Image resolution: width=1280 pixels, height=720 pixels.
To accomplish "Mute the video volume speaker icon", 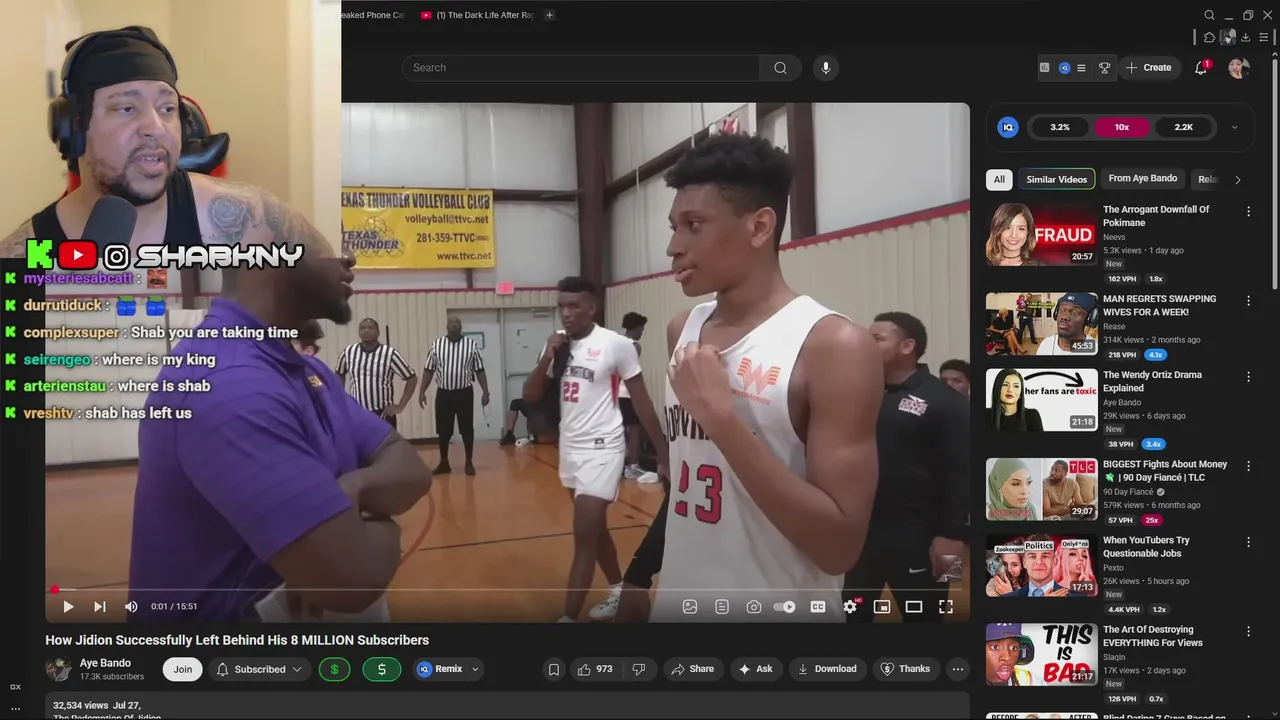I will [x=131, y=606].
